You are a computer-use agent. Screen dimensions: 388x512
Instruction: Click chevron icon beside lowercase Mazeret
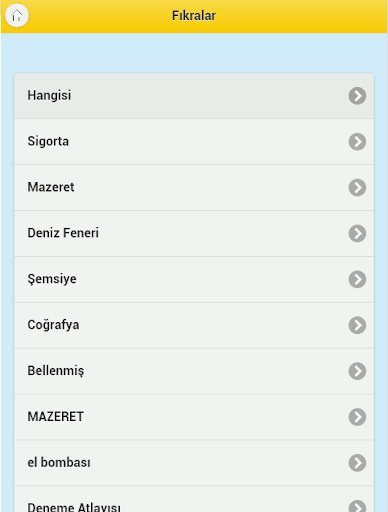357,188
